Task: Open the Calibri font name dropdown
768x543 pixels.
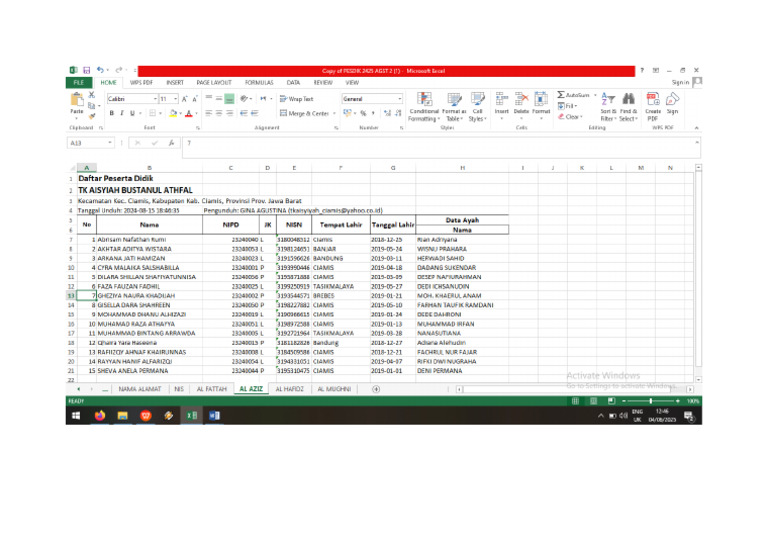Action: [155, 99]
